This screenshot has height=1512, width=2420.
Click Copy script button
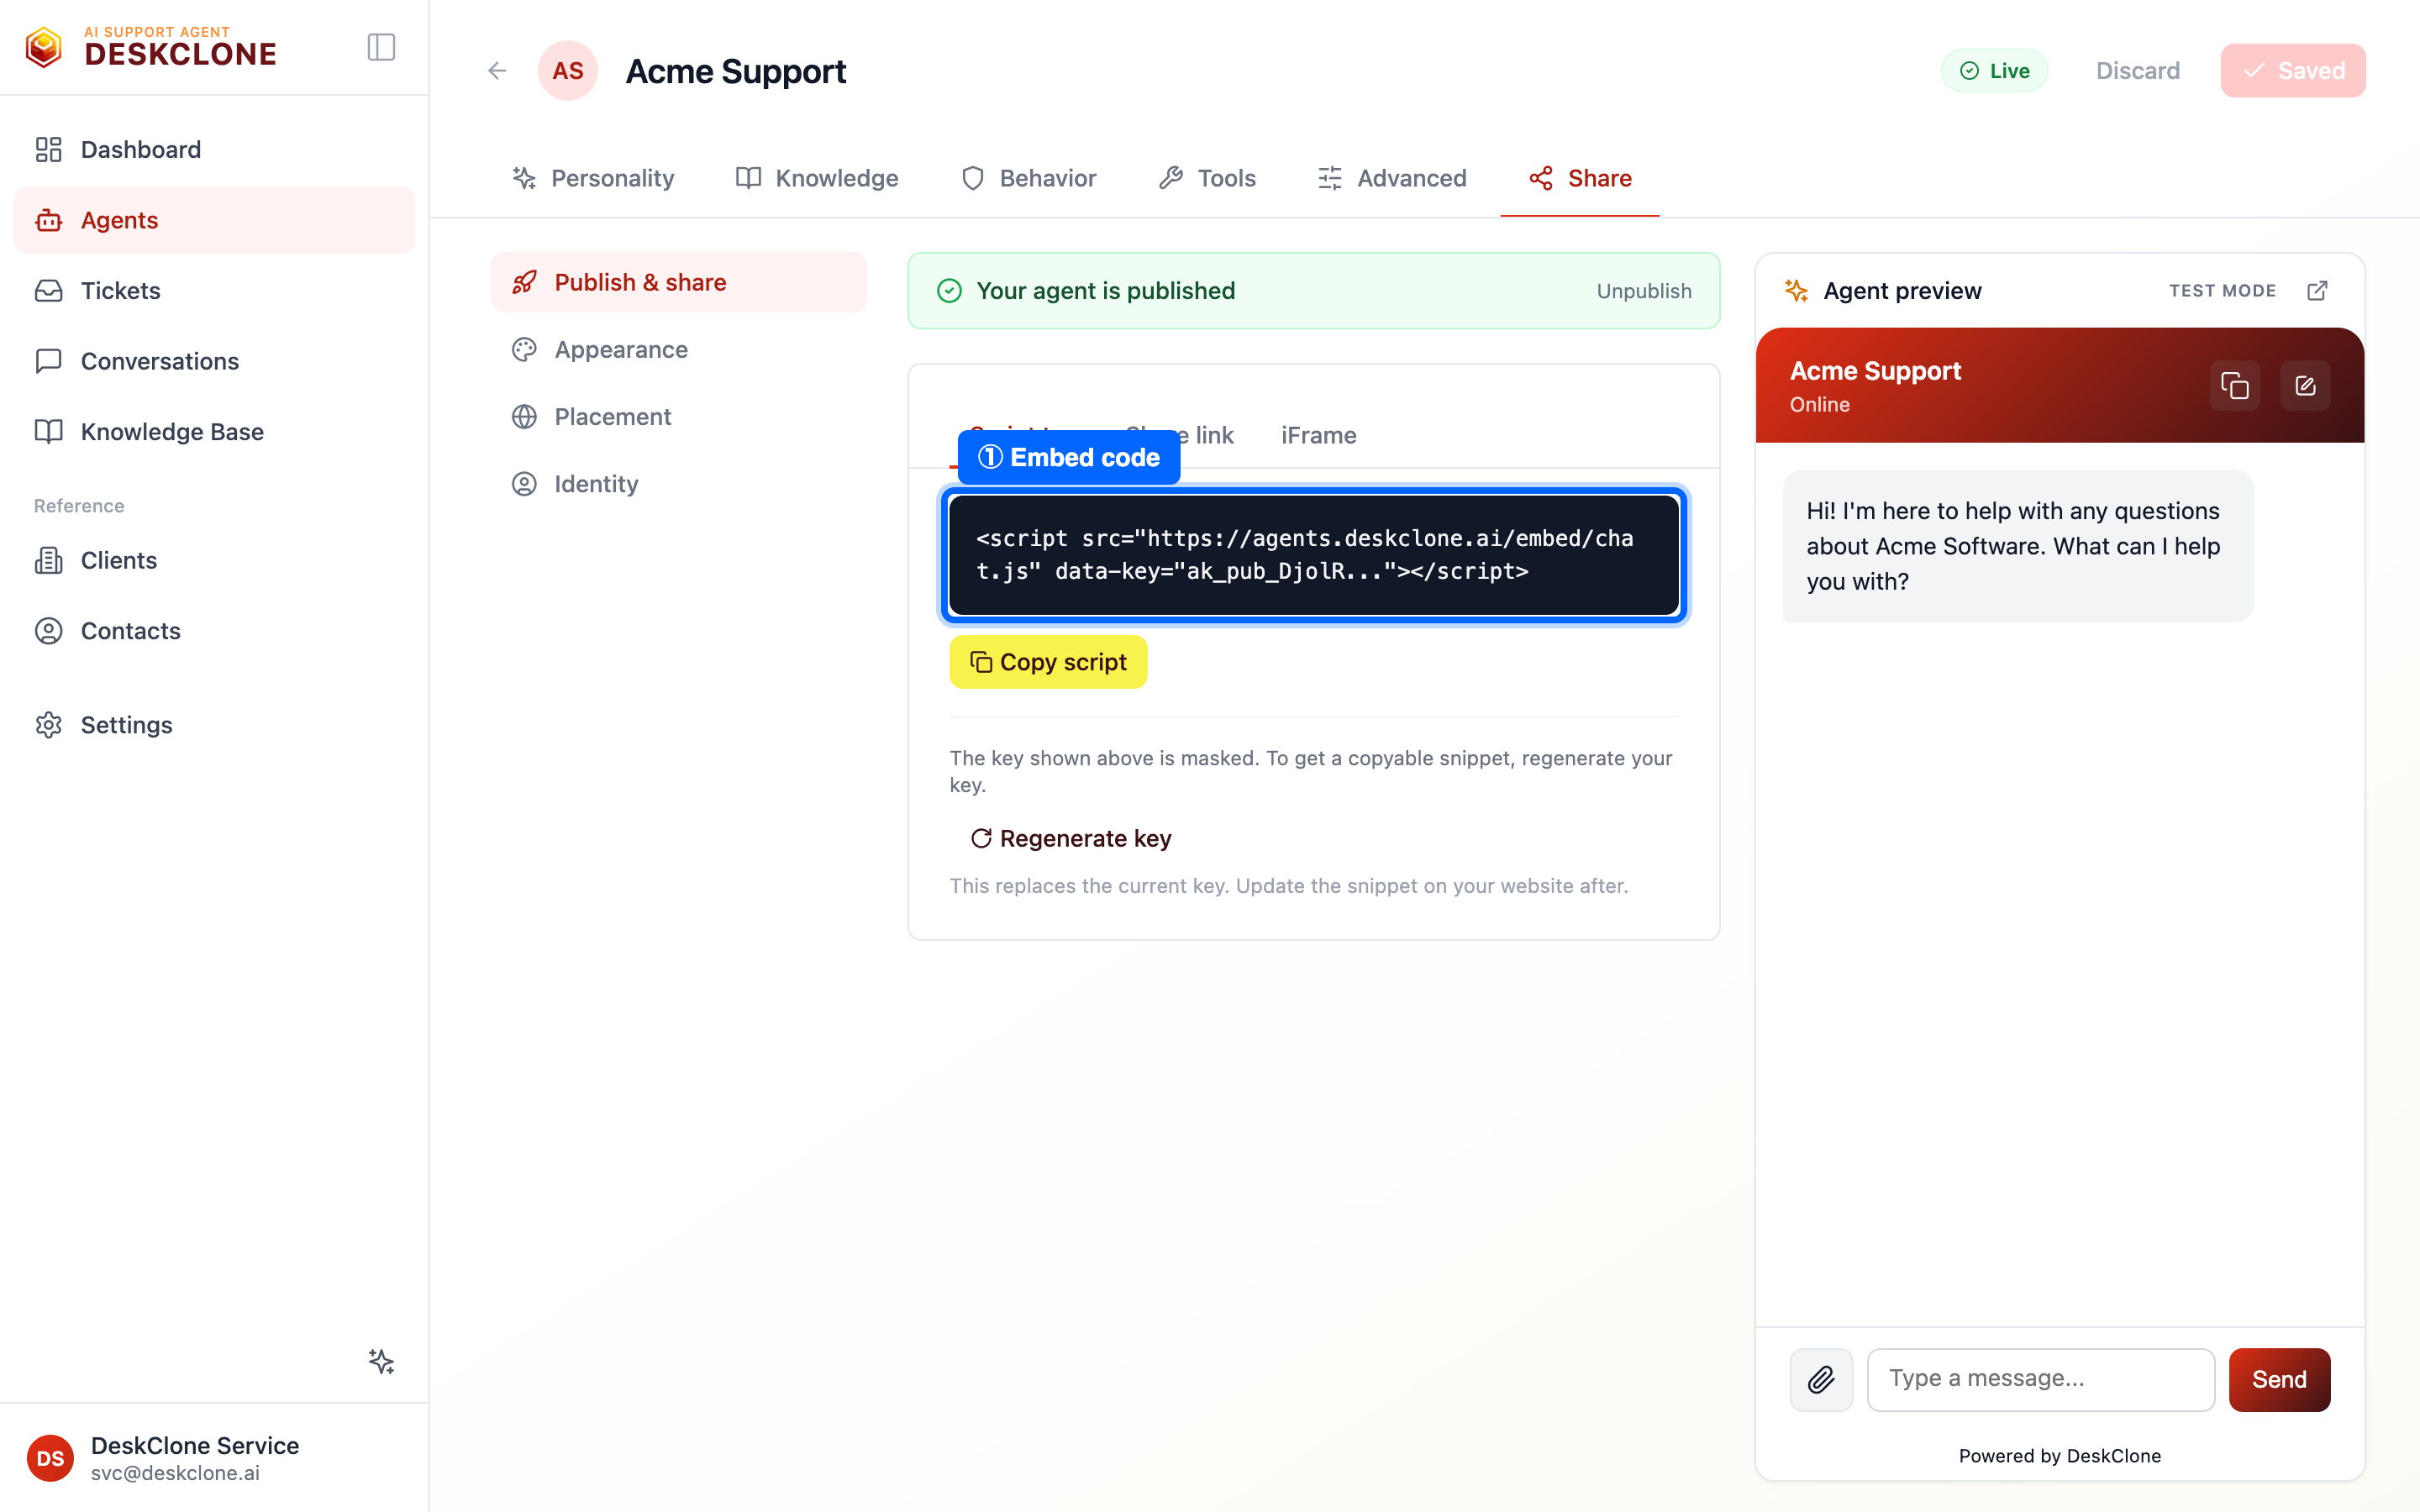click(x=1048, y=662)
